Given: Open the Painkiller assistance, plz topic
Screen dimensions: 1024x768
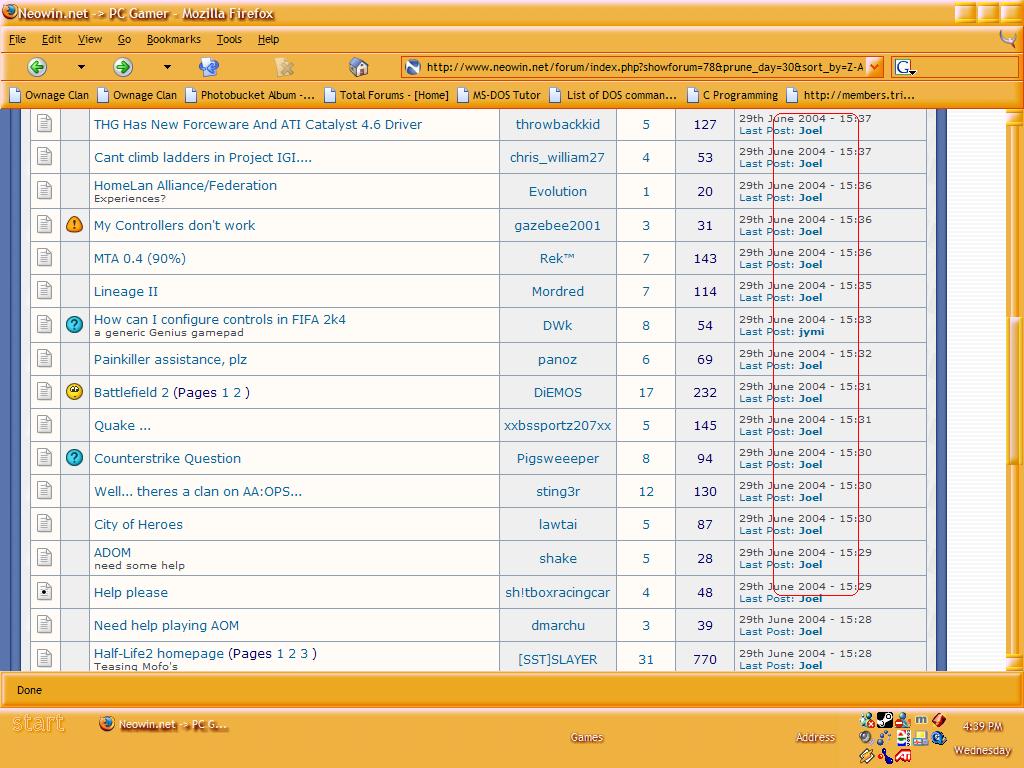Looking at the screenshot, I should (x=170, y=359).
